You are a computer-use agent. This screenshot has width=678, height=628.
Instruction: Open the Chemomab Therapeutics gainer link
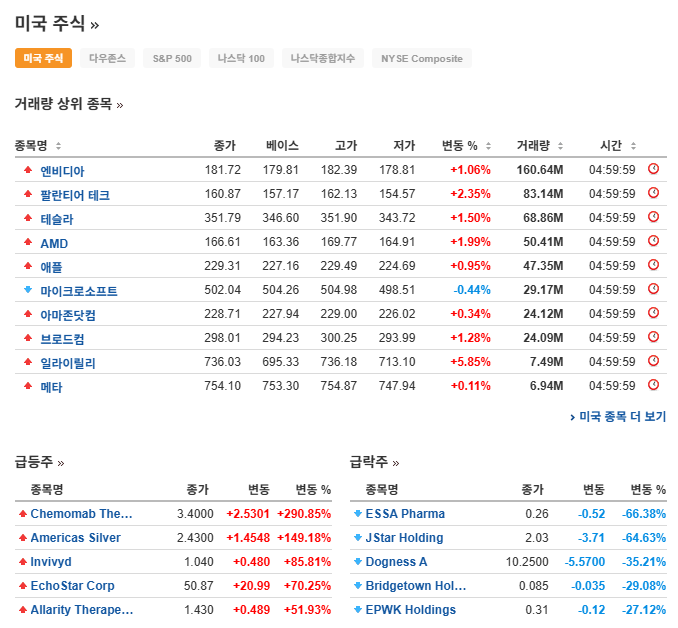[x=82, y=514]
